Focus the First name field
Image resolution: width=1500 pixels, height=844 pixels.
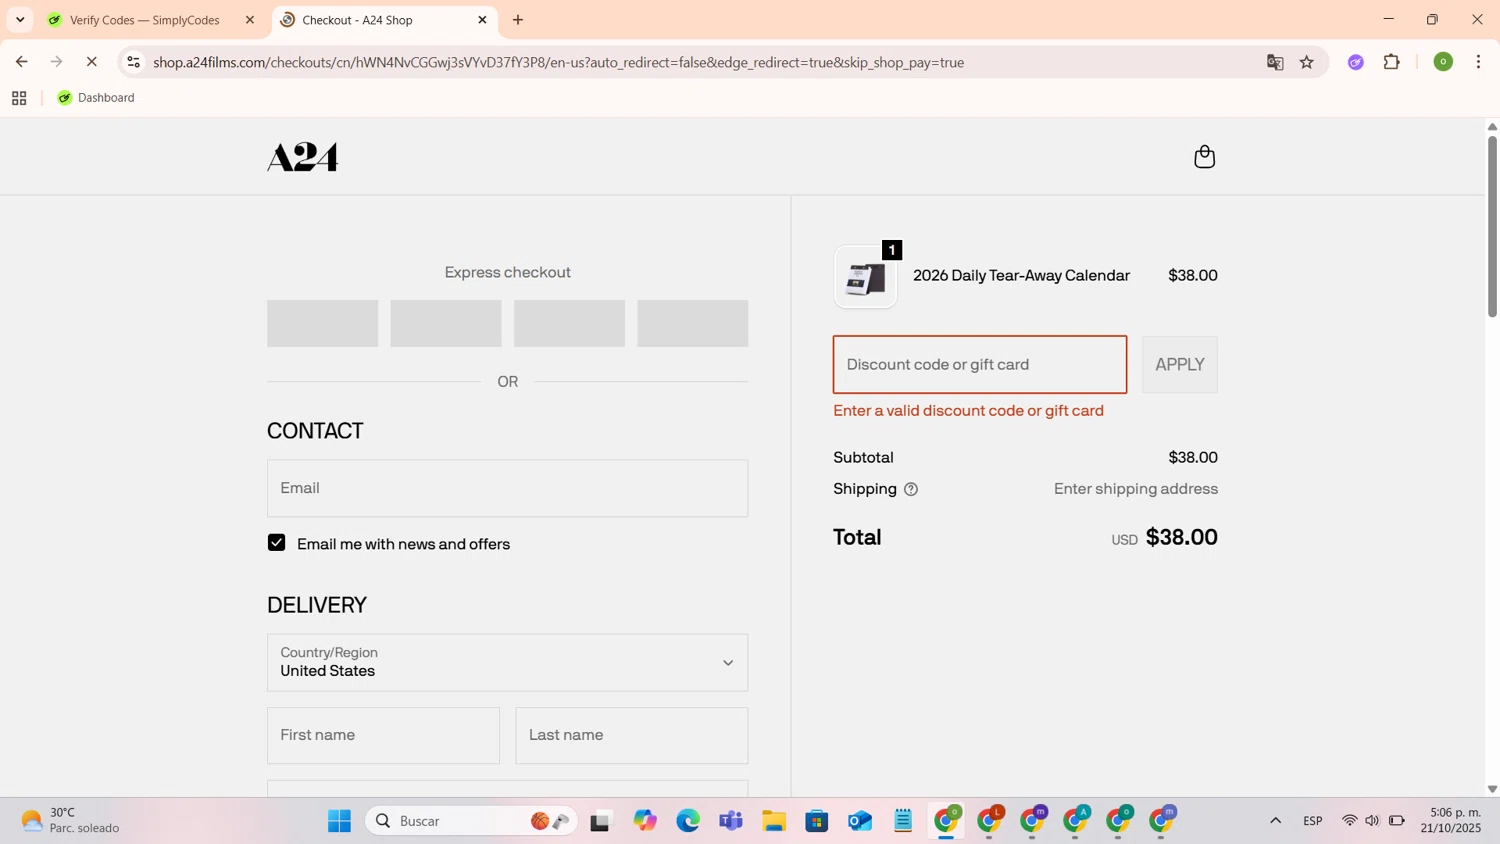(x=383, y=735)
